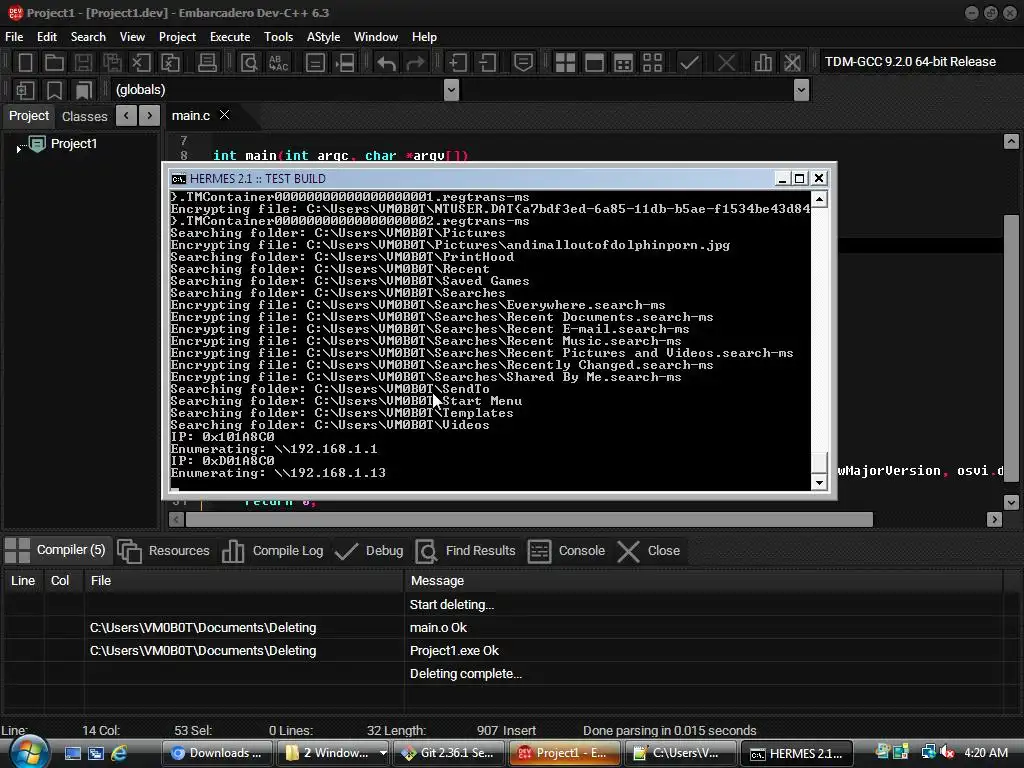Click HERMES console scrollbar up arrow
This screenshot has width=1024, height=768.
click(819, 199)
